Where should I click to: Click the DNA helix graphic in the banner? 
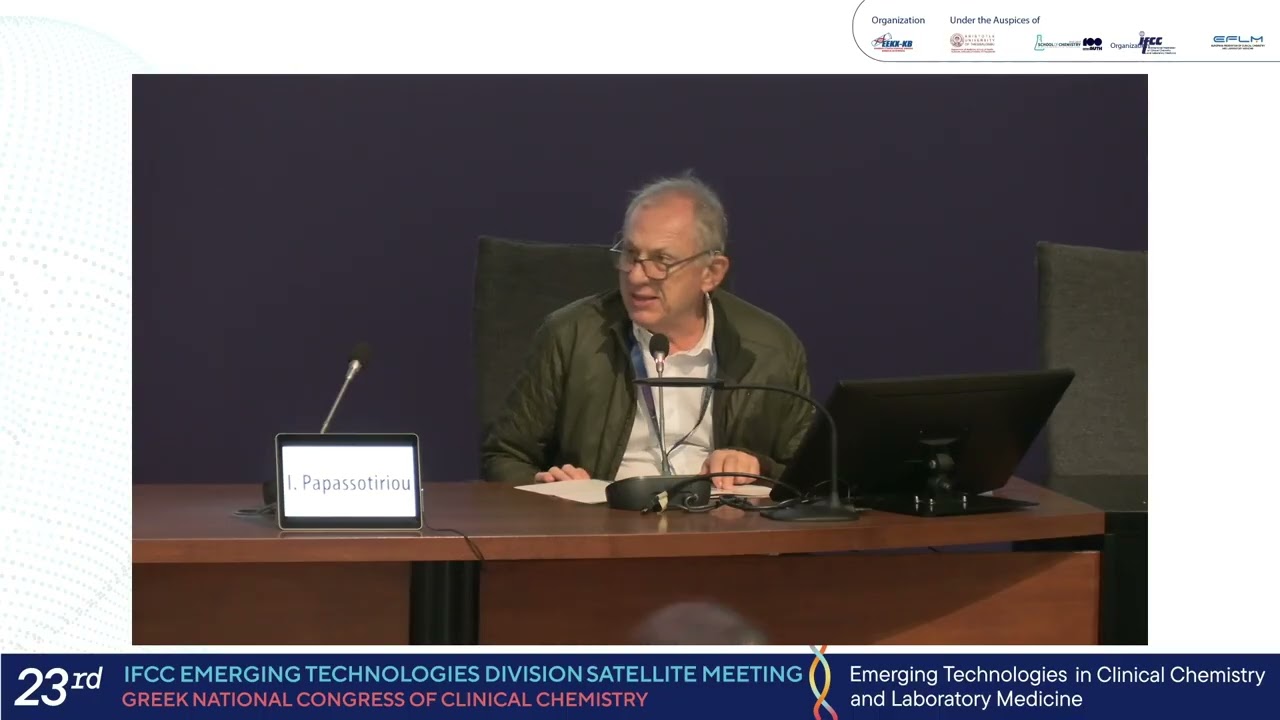(x=823, y=683)
